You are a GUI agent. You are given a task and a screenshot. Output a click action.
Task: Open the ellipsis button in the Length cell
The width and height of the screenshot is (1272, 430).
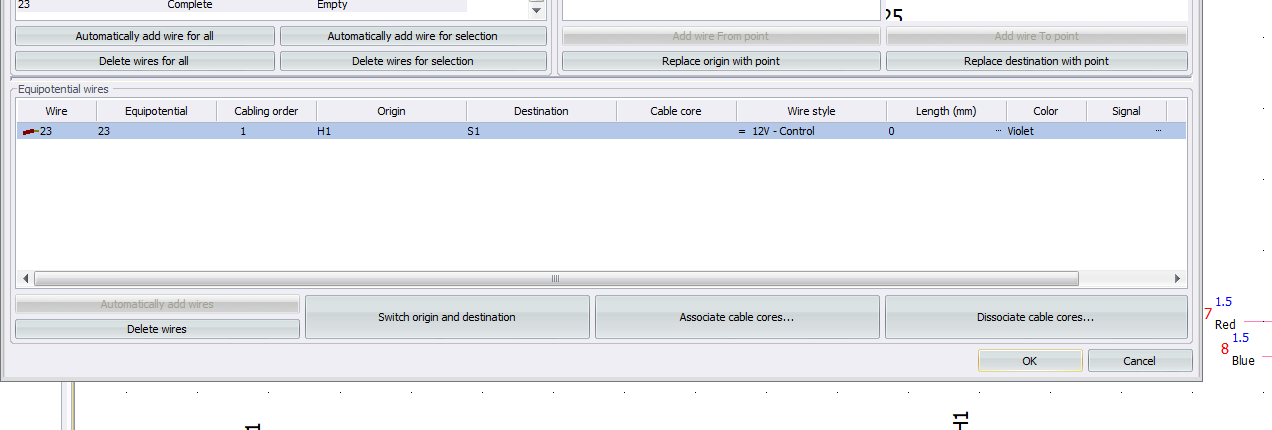(998, 131)
